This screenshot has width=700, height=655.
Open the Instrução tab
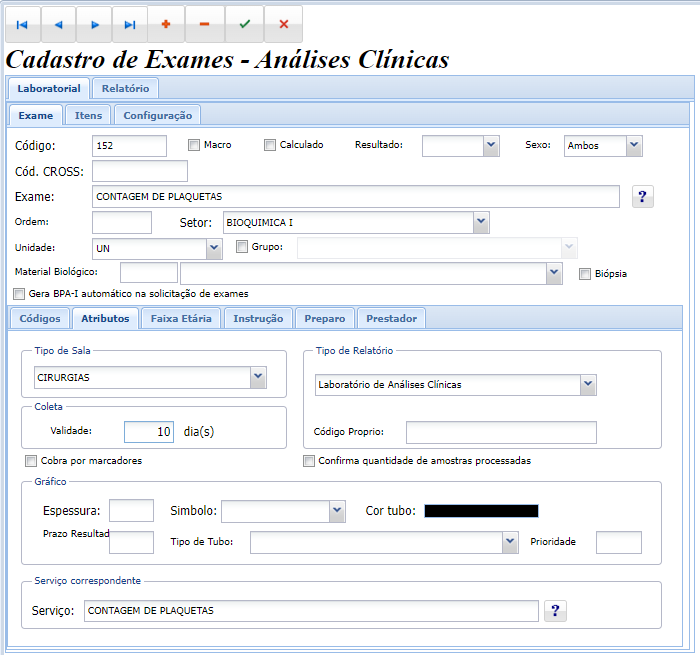pyautogui.click(x=258, y=318)
